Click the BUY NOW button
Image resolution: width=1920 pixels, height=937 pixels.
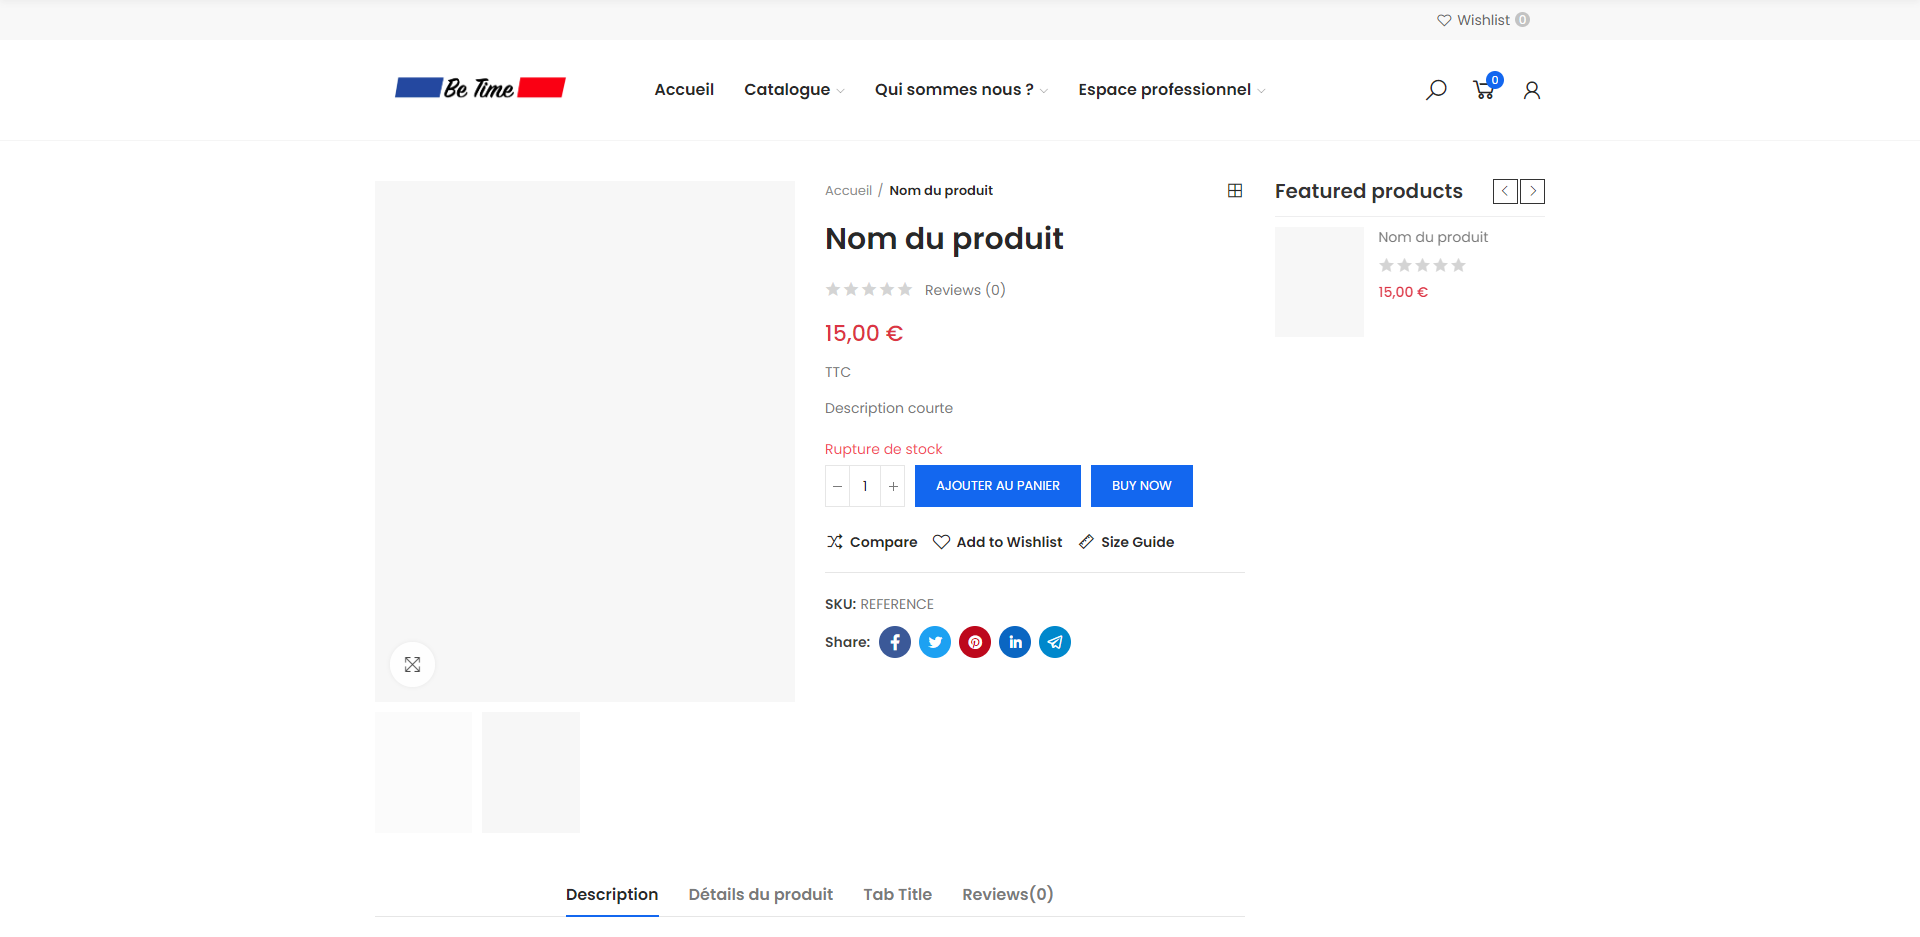coord(1142,486)
